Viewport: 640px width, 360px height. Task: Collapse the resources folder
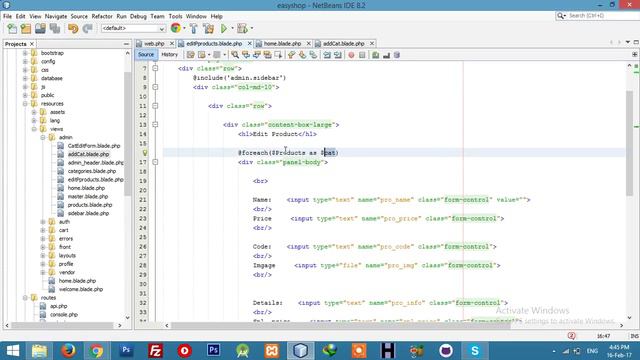click(25, 104)
